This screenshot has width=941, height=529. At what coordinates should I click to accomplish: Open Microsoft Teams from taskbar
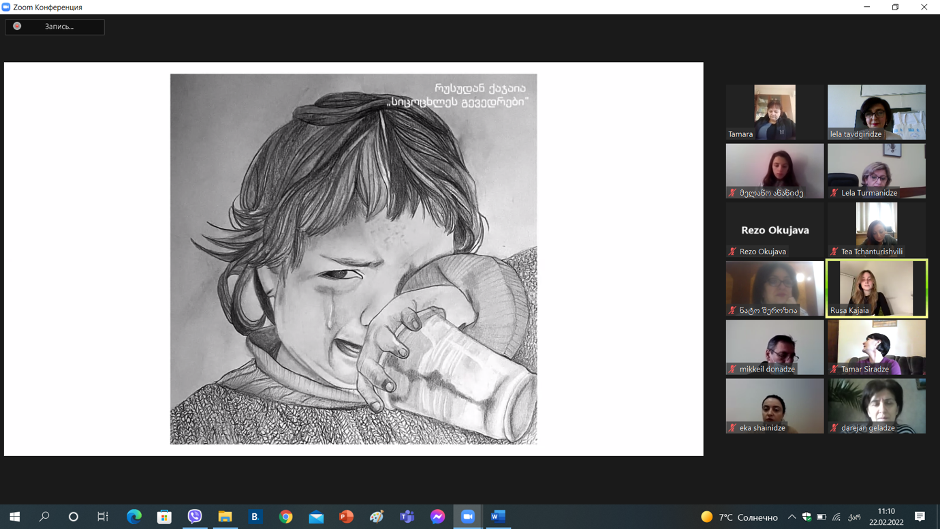point(407,516)
